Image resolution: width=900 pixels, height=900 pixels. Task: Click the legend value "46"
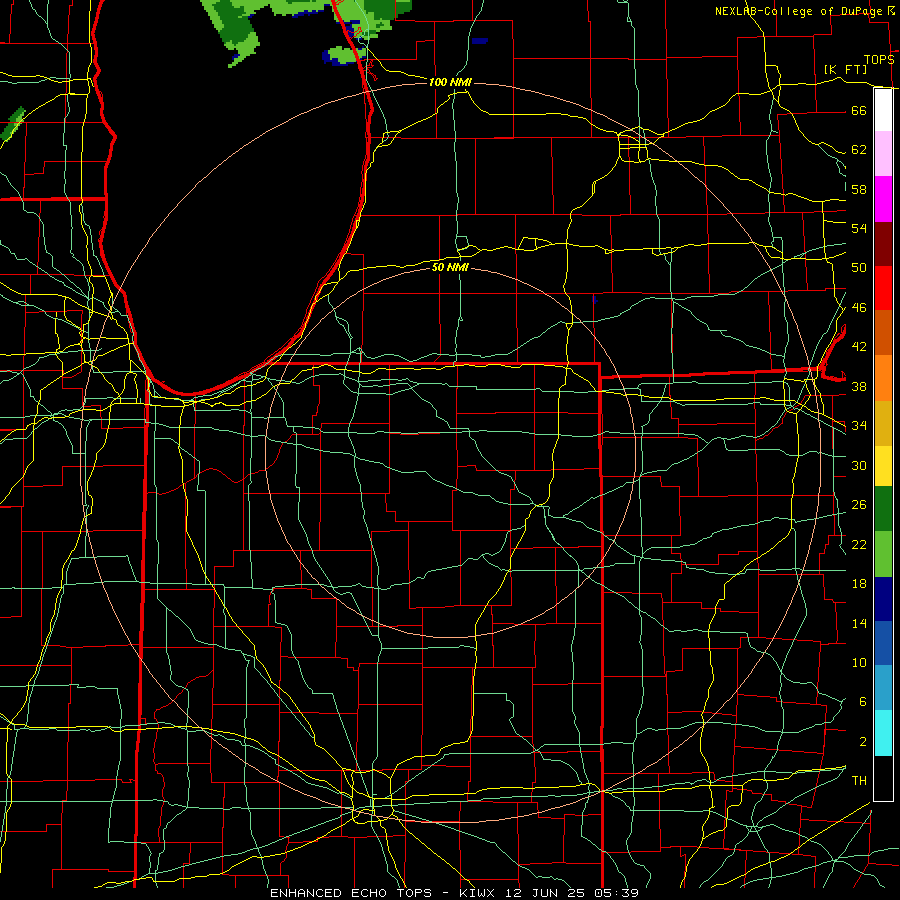tap(859, 308)
